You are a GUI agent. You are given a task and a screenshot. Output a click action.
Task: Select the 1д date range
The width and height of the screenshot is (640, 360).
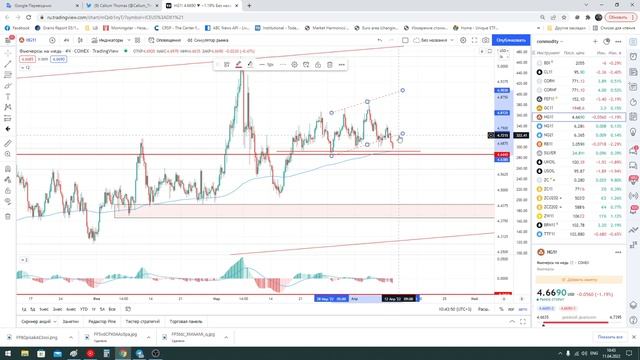pyautogui.click(x=24, y=309)
